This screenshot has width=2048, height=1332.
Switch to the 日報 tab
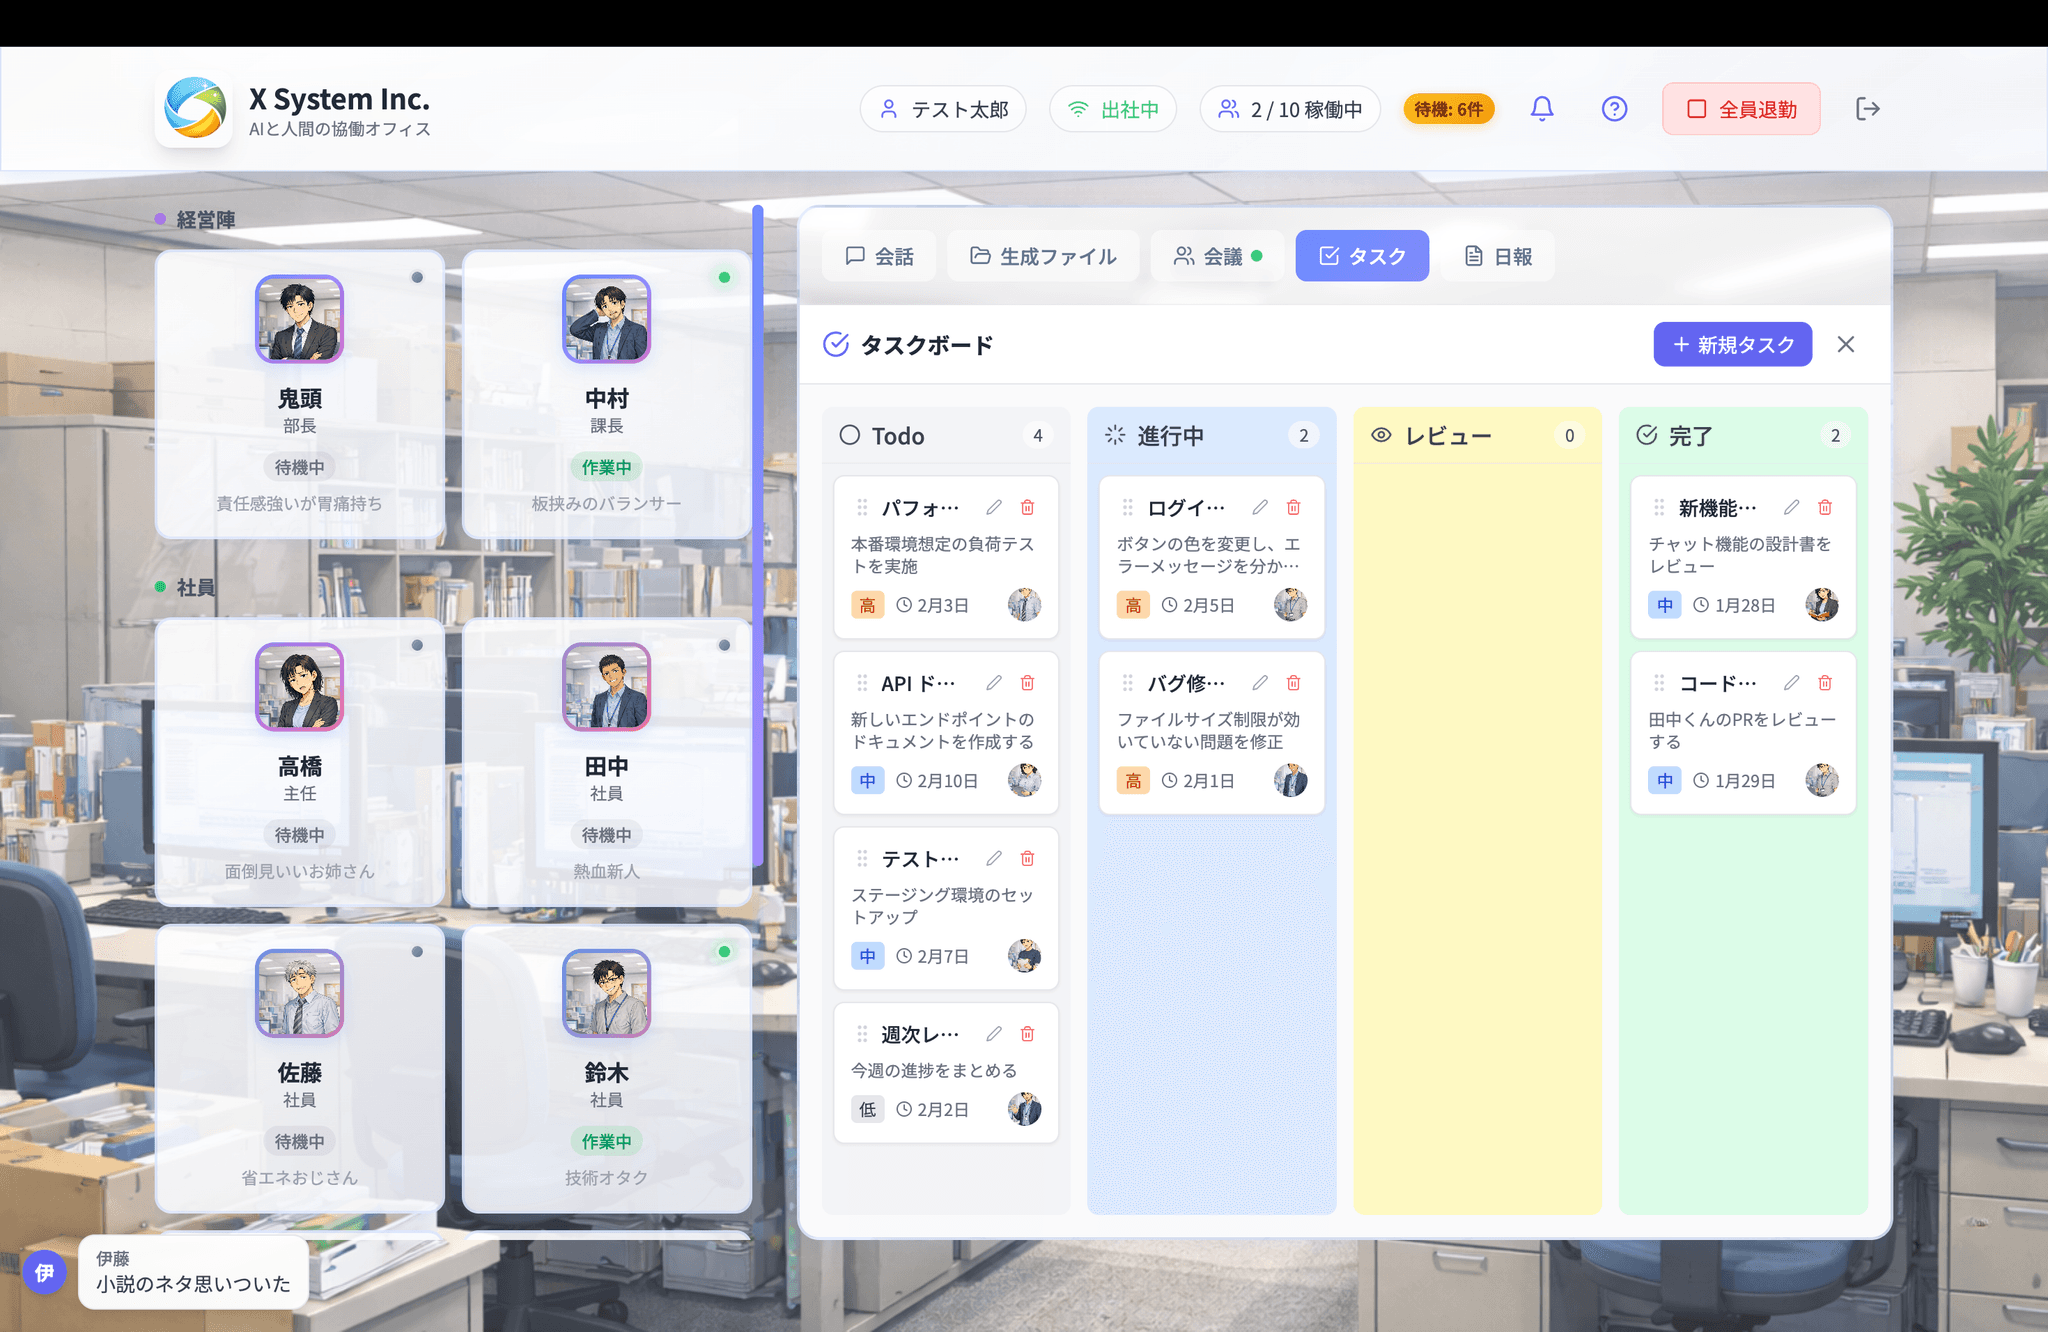pos(1497,257)
